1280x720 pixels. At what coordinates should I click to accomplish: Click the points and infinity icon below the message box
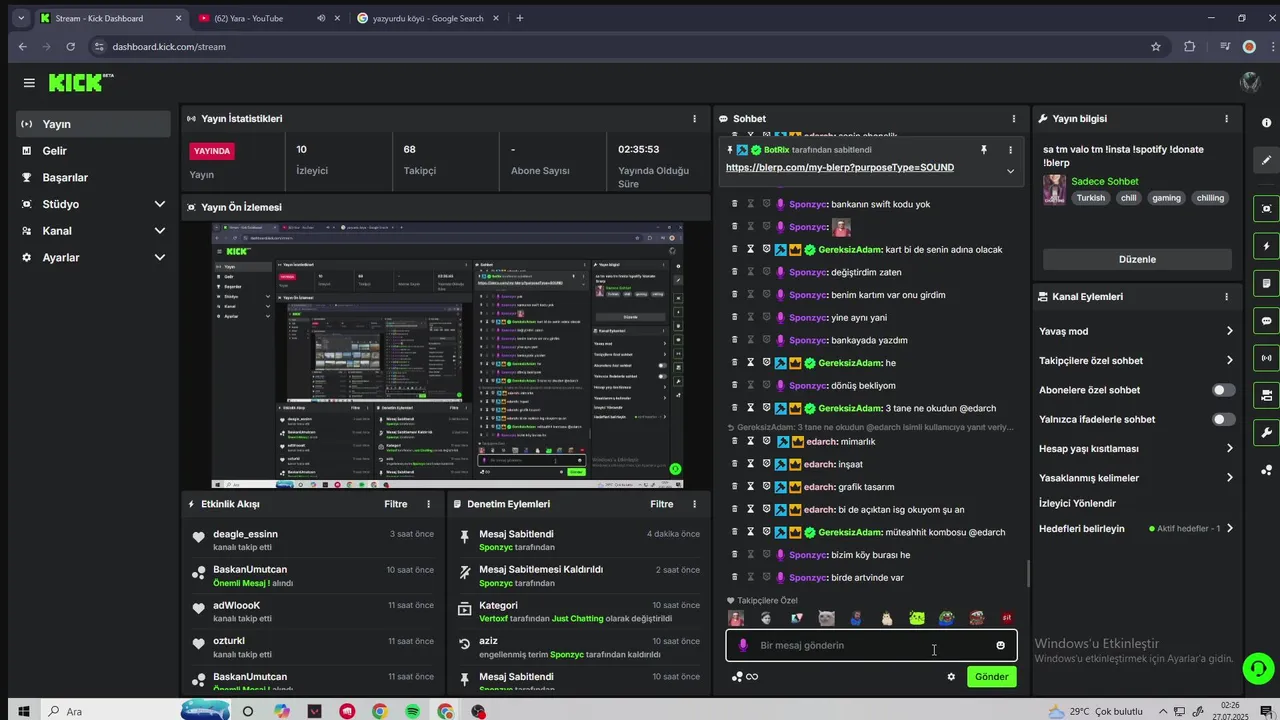click(745, 677)
